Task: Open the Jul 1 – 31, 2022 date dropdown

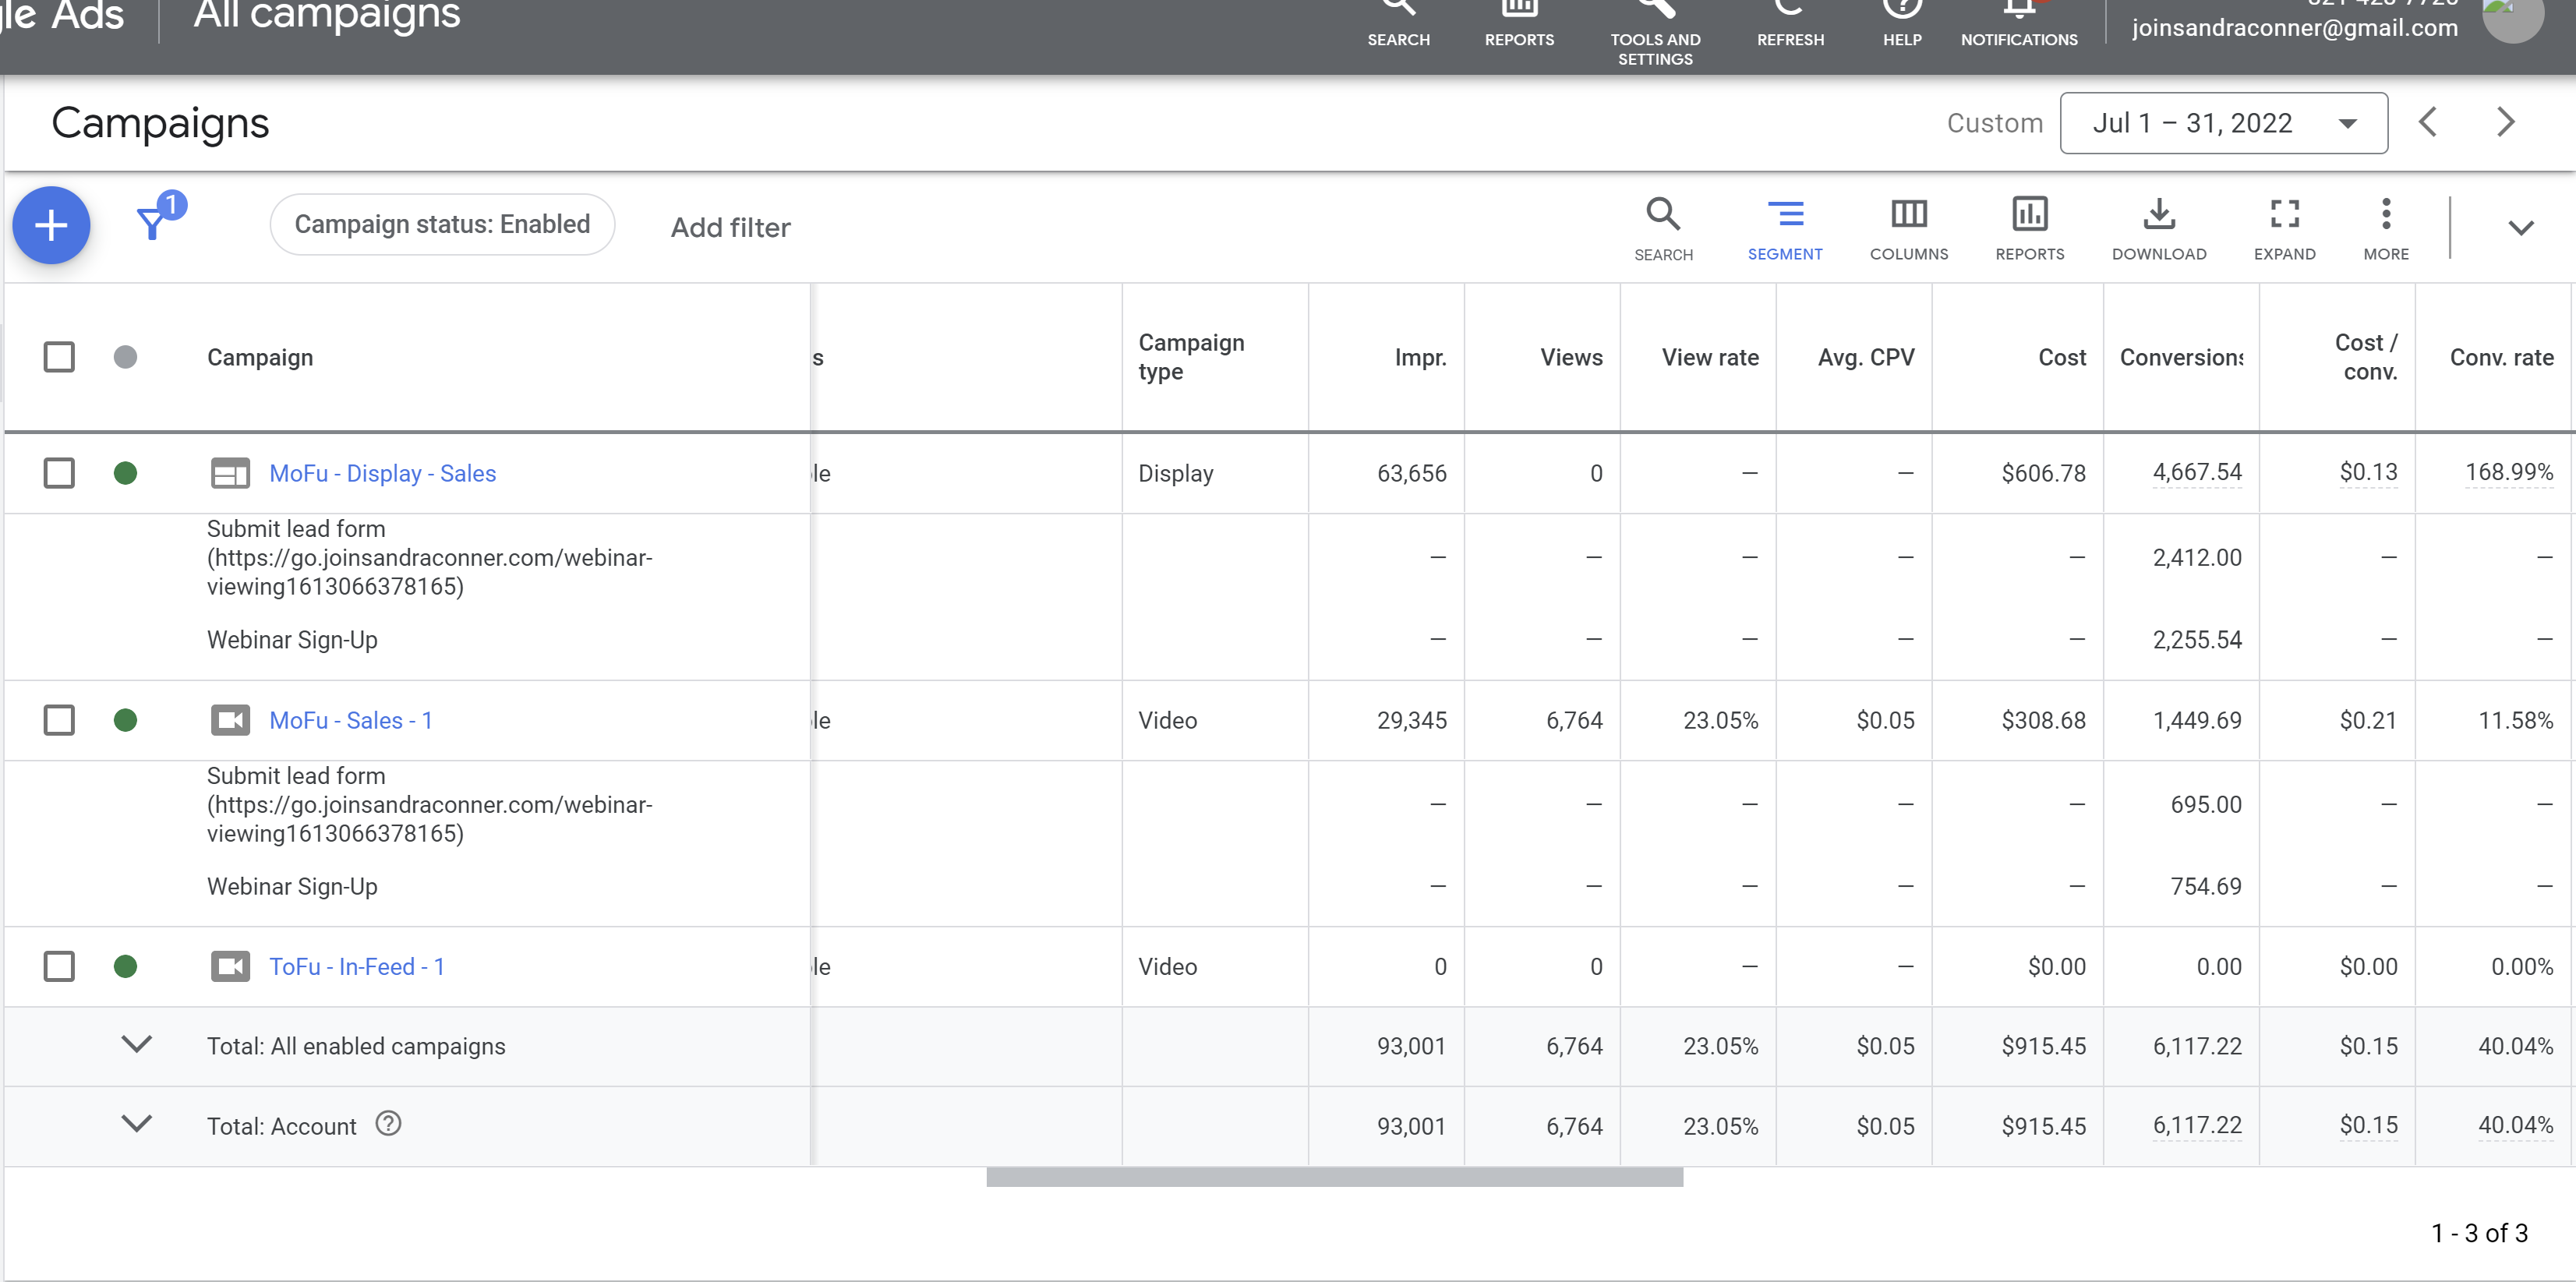Action: [2222, 123]
